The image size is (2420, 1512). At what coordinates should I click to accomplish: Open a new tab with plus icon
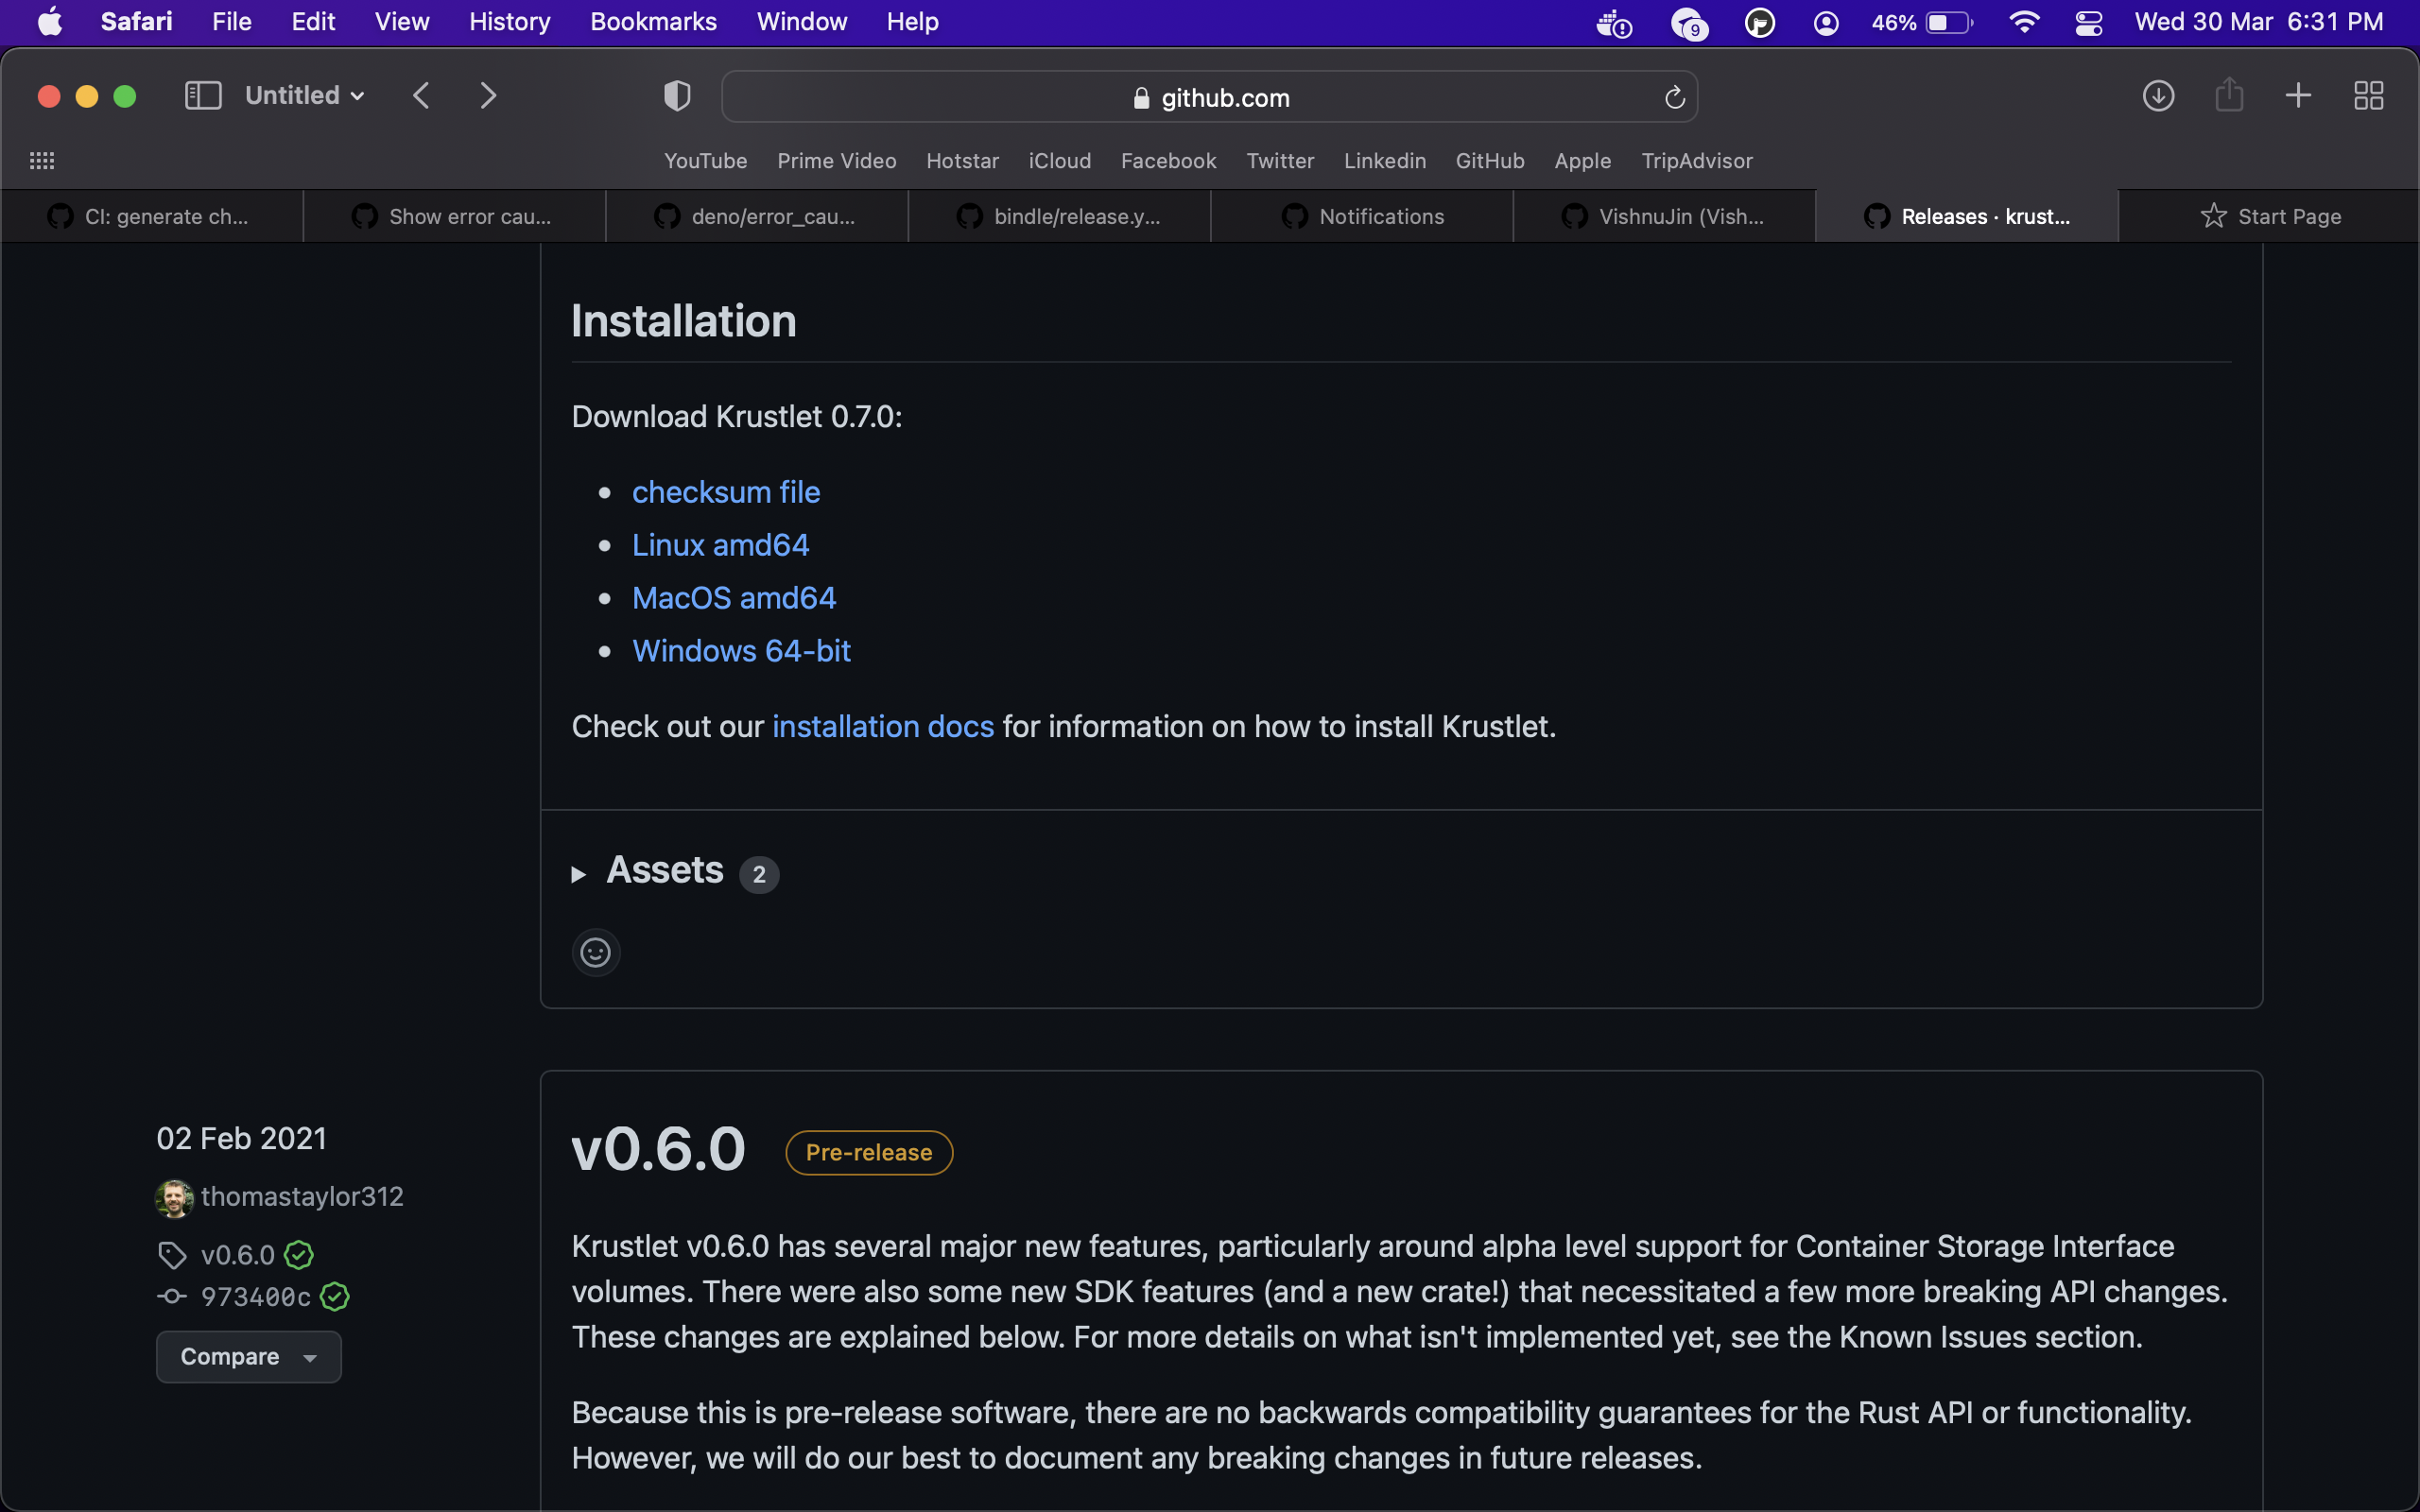click(2298, 96)
